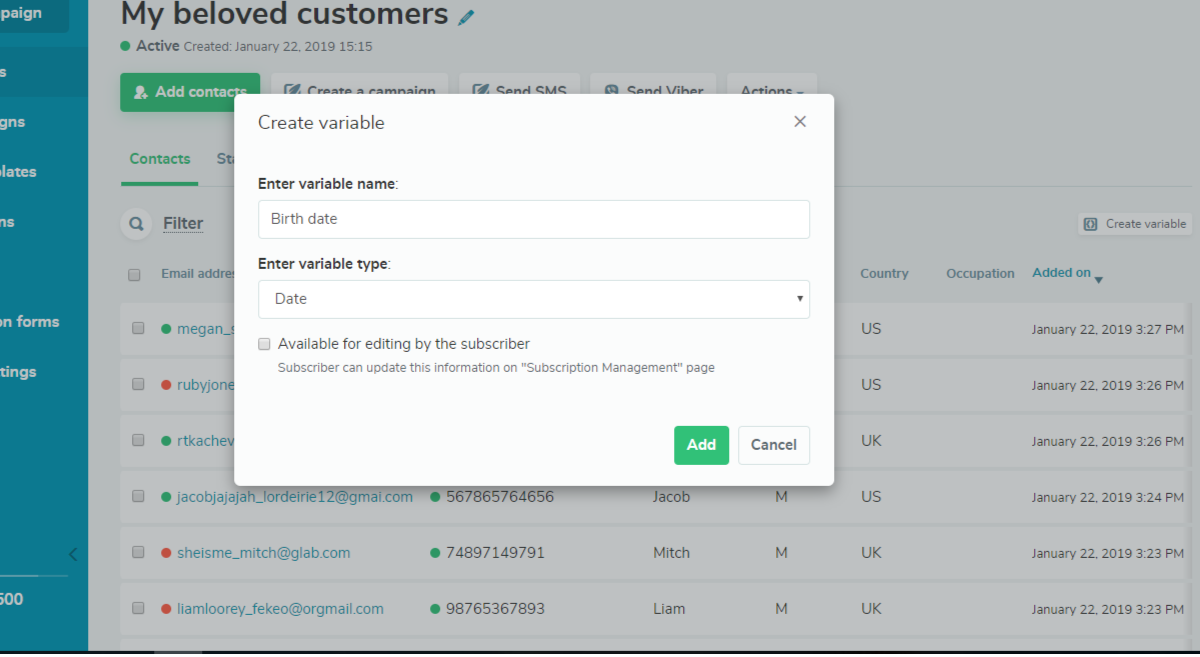Image resolution: width=1200 pixels, height=657 pixels.
Task: Check the select-all checkbox in the table header
Action: coord(134,275)
